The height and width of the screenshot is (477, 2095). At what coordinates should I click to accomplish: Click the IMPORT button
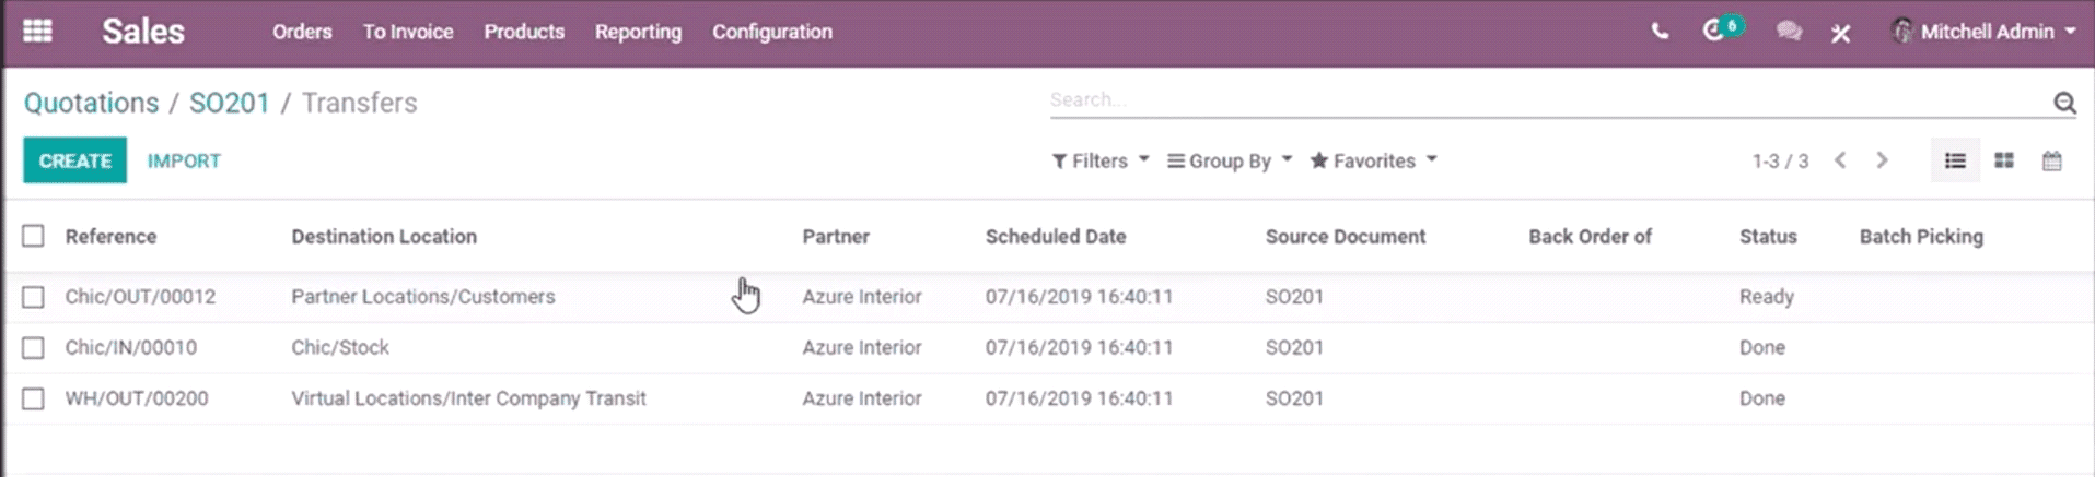pyautogui.click(x=184, y=161)
